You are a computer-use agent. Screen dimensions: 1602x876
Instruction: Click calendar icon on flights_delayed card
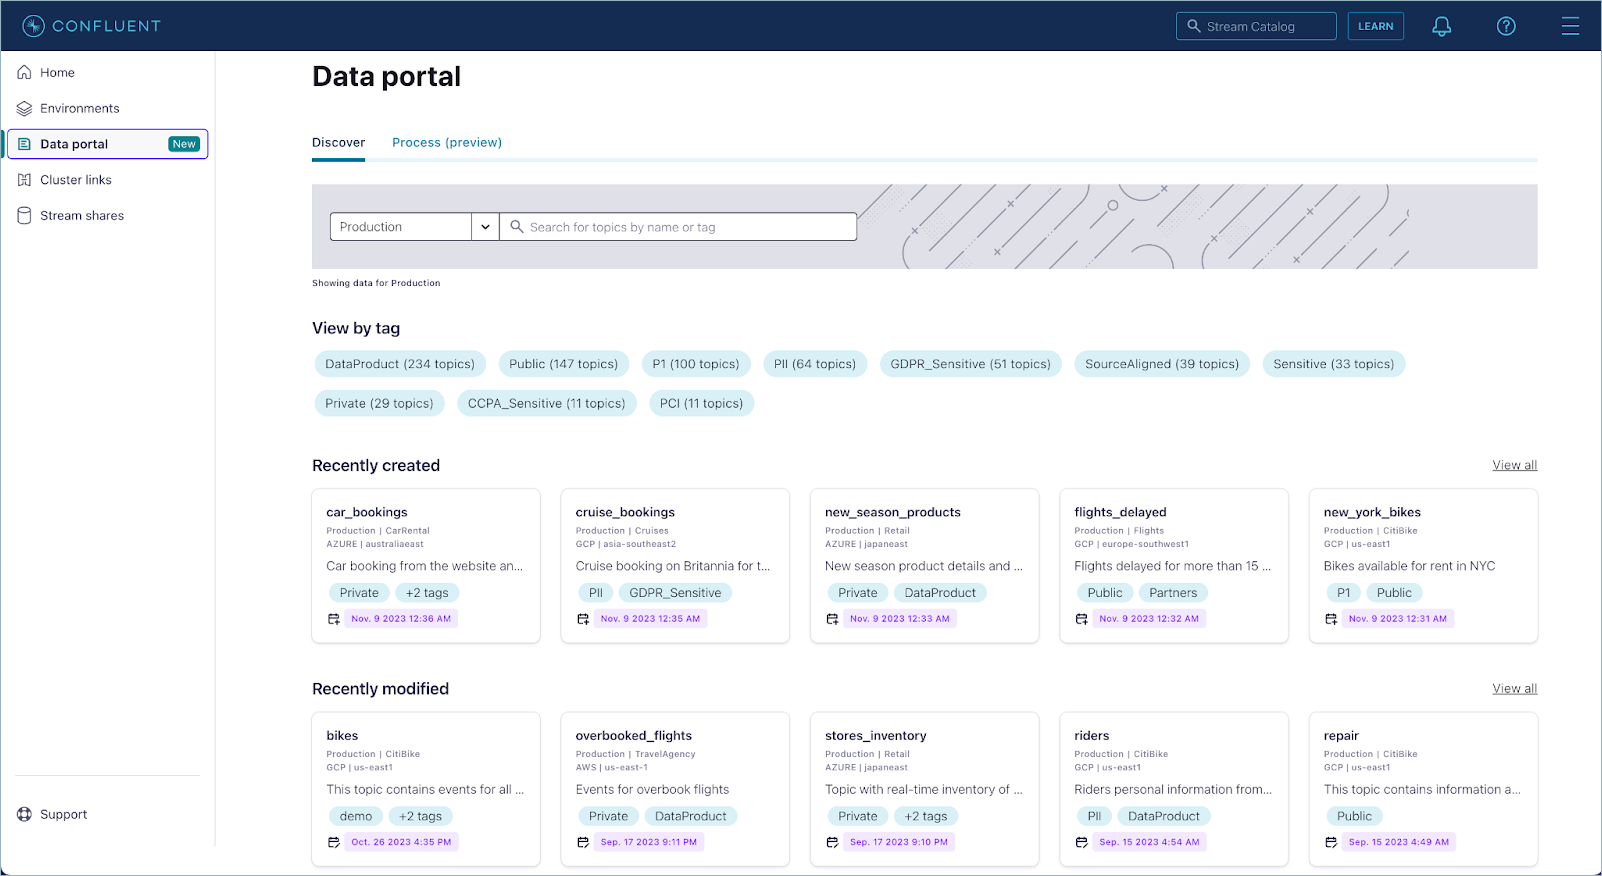tap(1081, 619)
